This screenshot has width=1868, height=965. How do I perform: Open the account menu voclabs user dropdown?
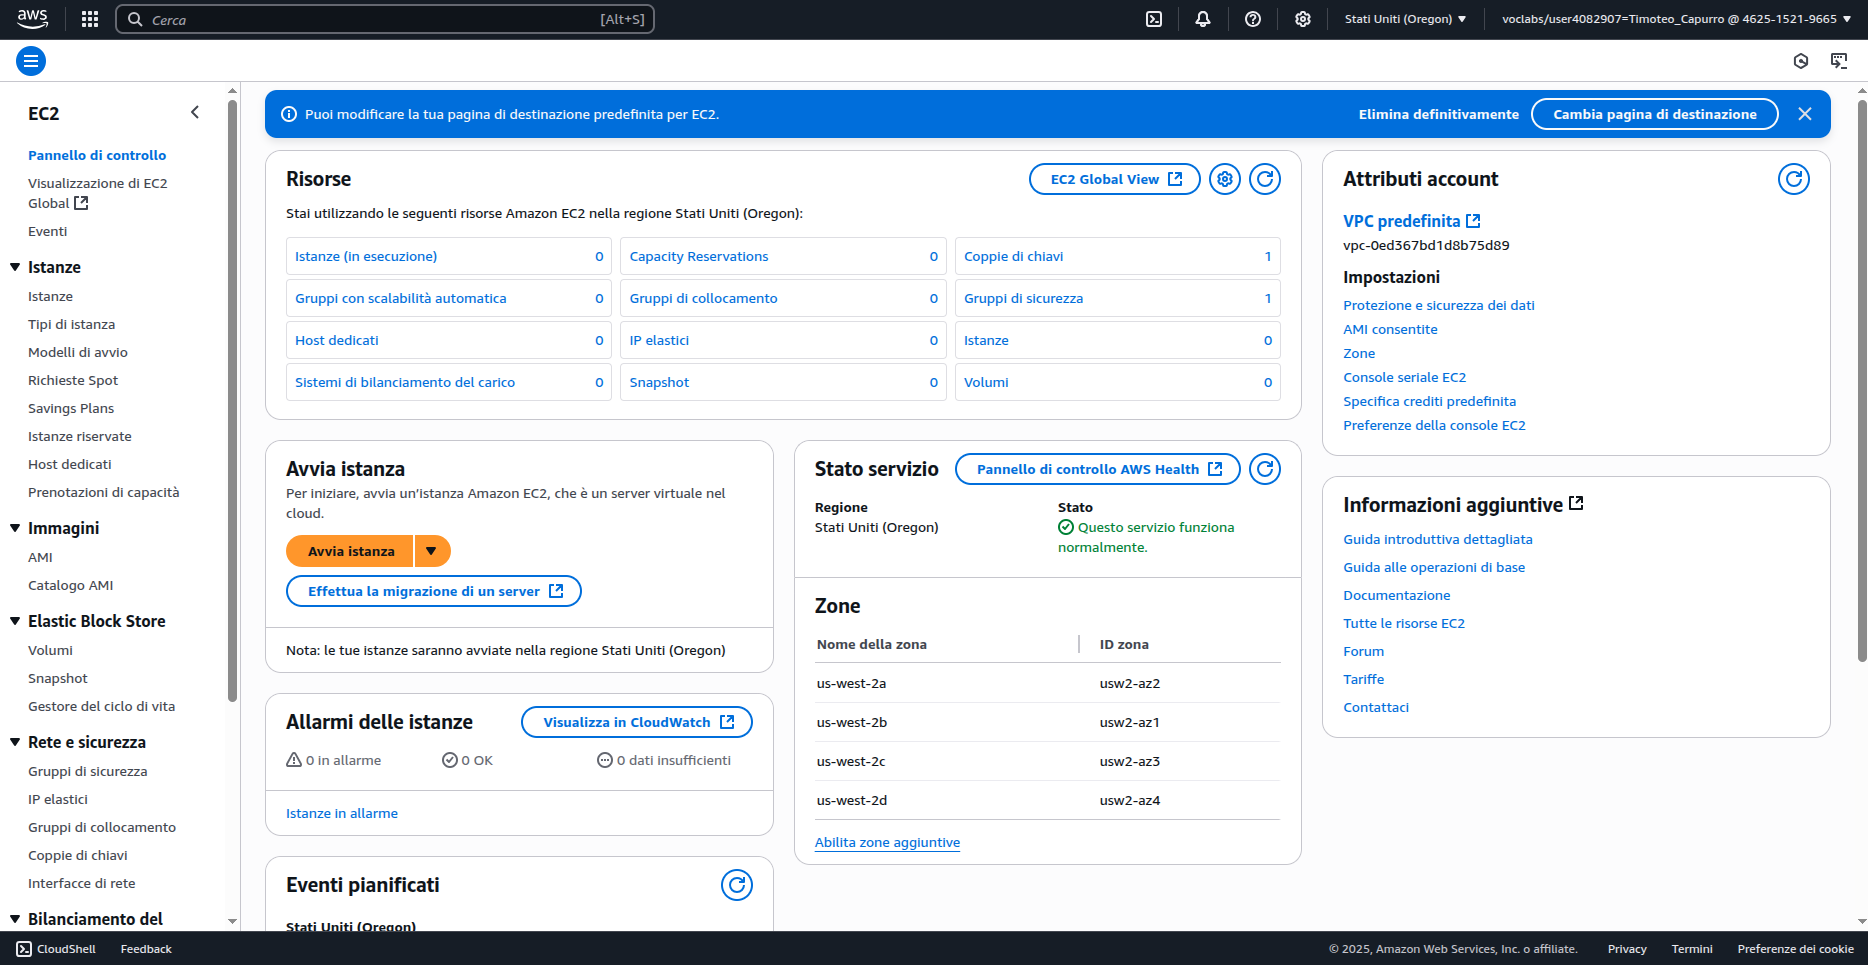[x=1676, y=19]
